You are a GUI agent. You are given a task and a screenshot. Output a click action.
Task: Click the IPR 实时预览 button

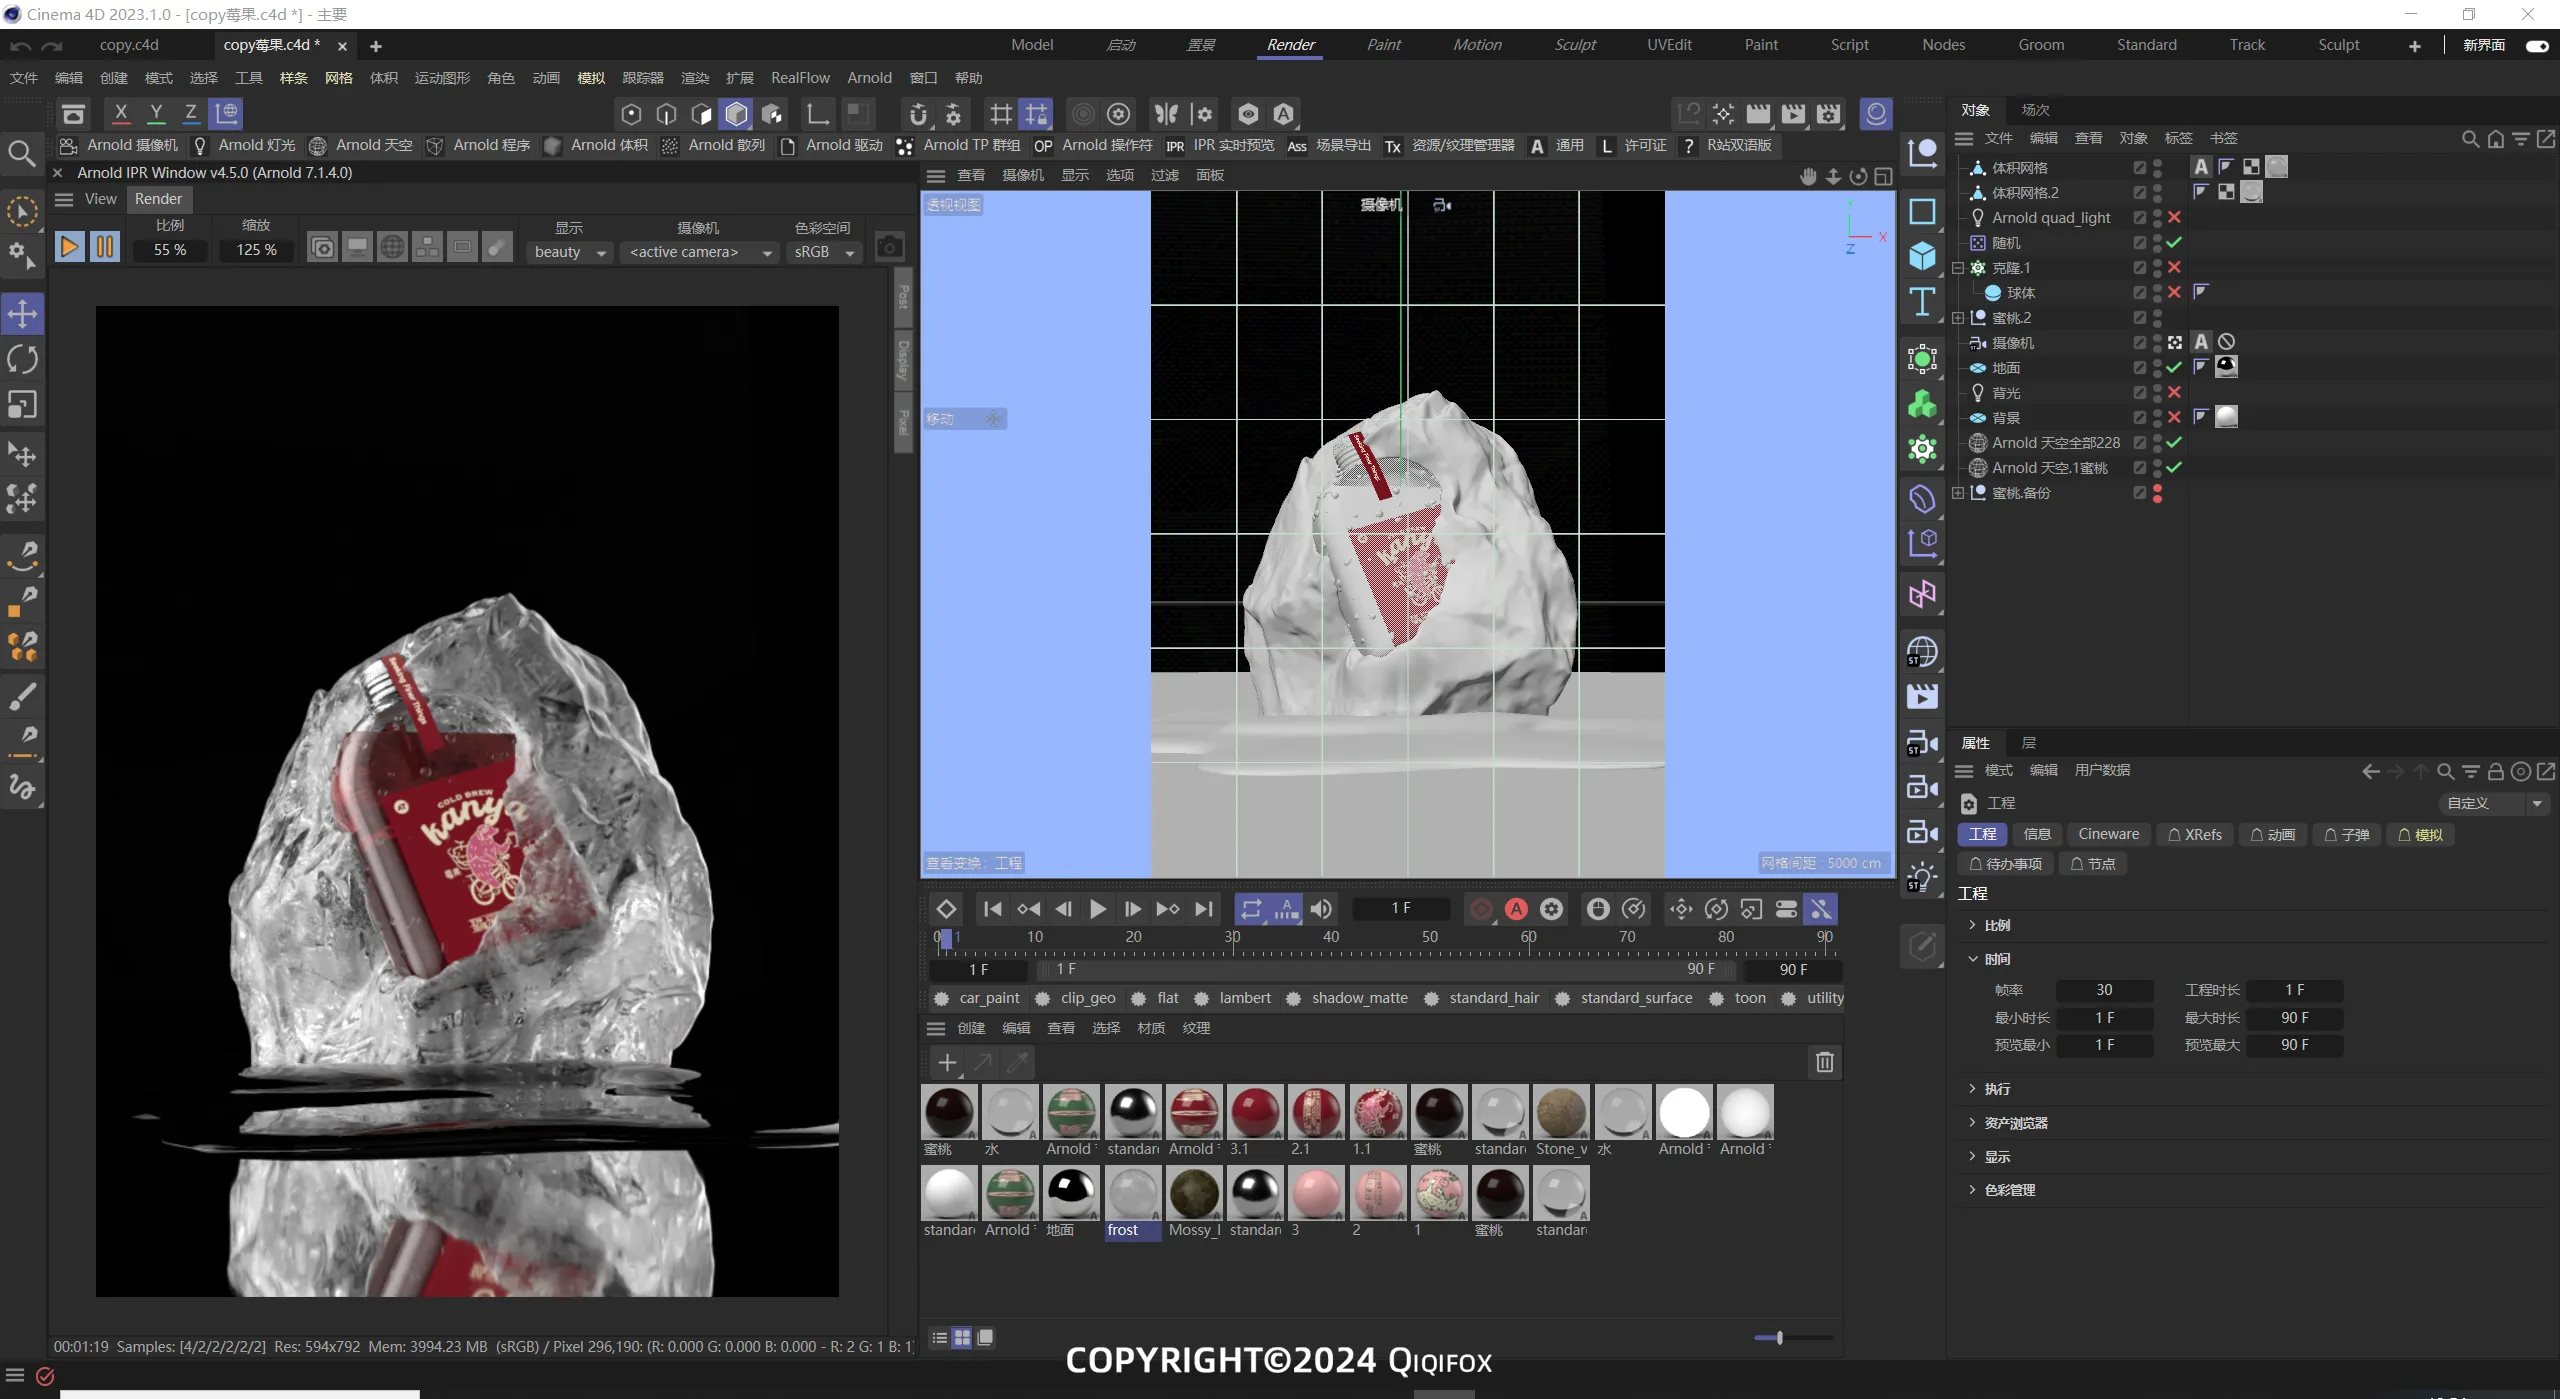[x=1220, y=146]
